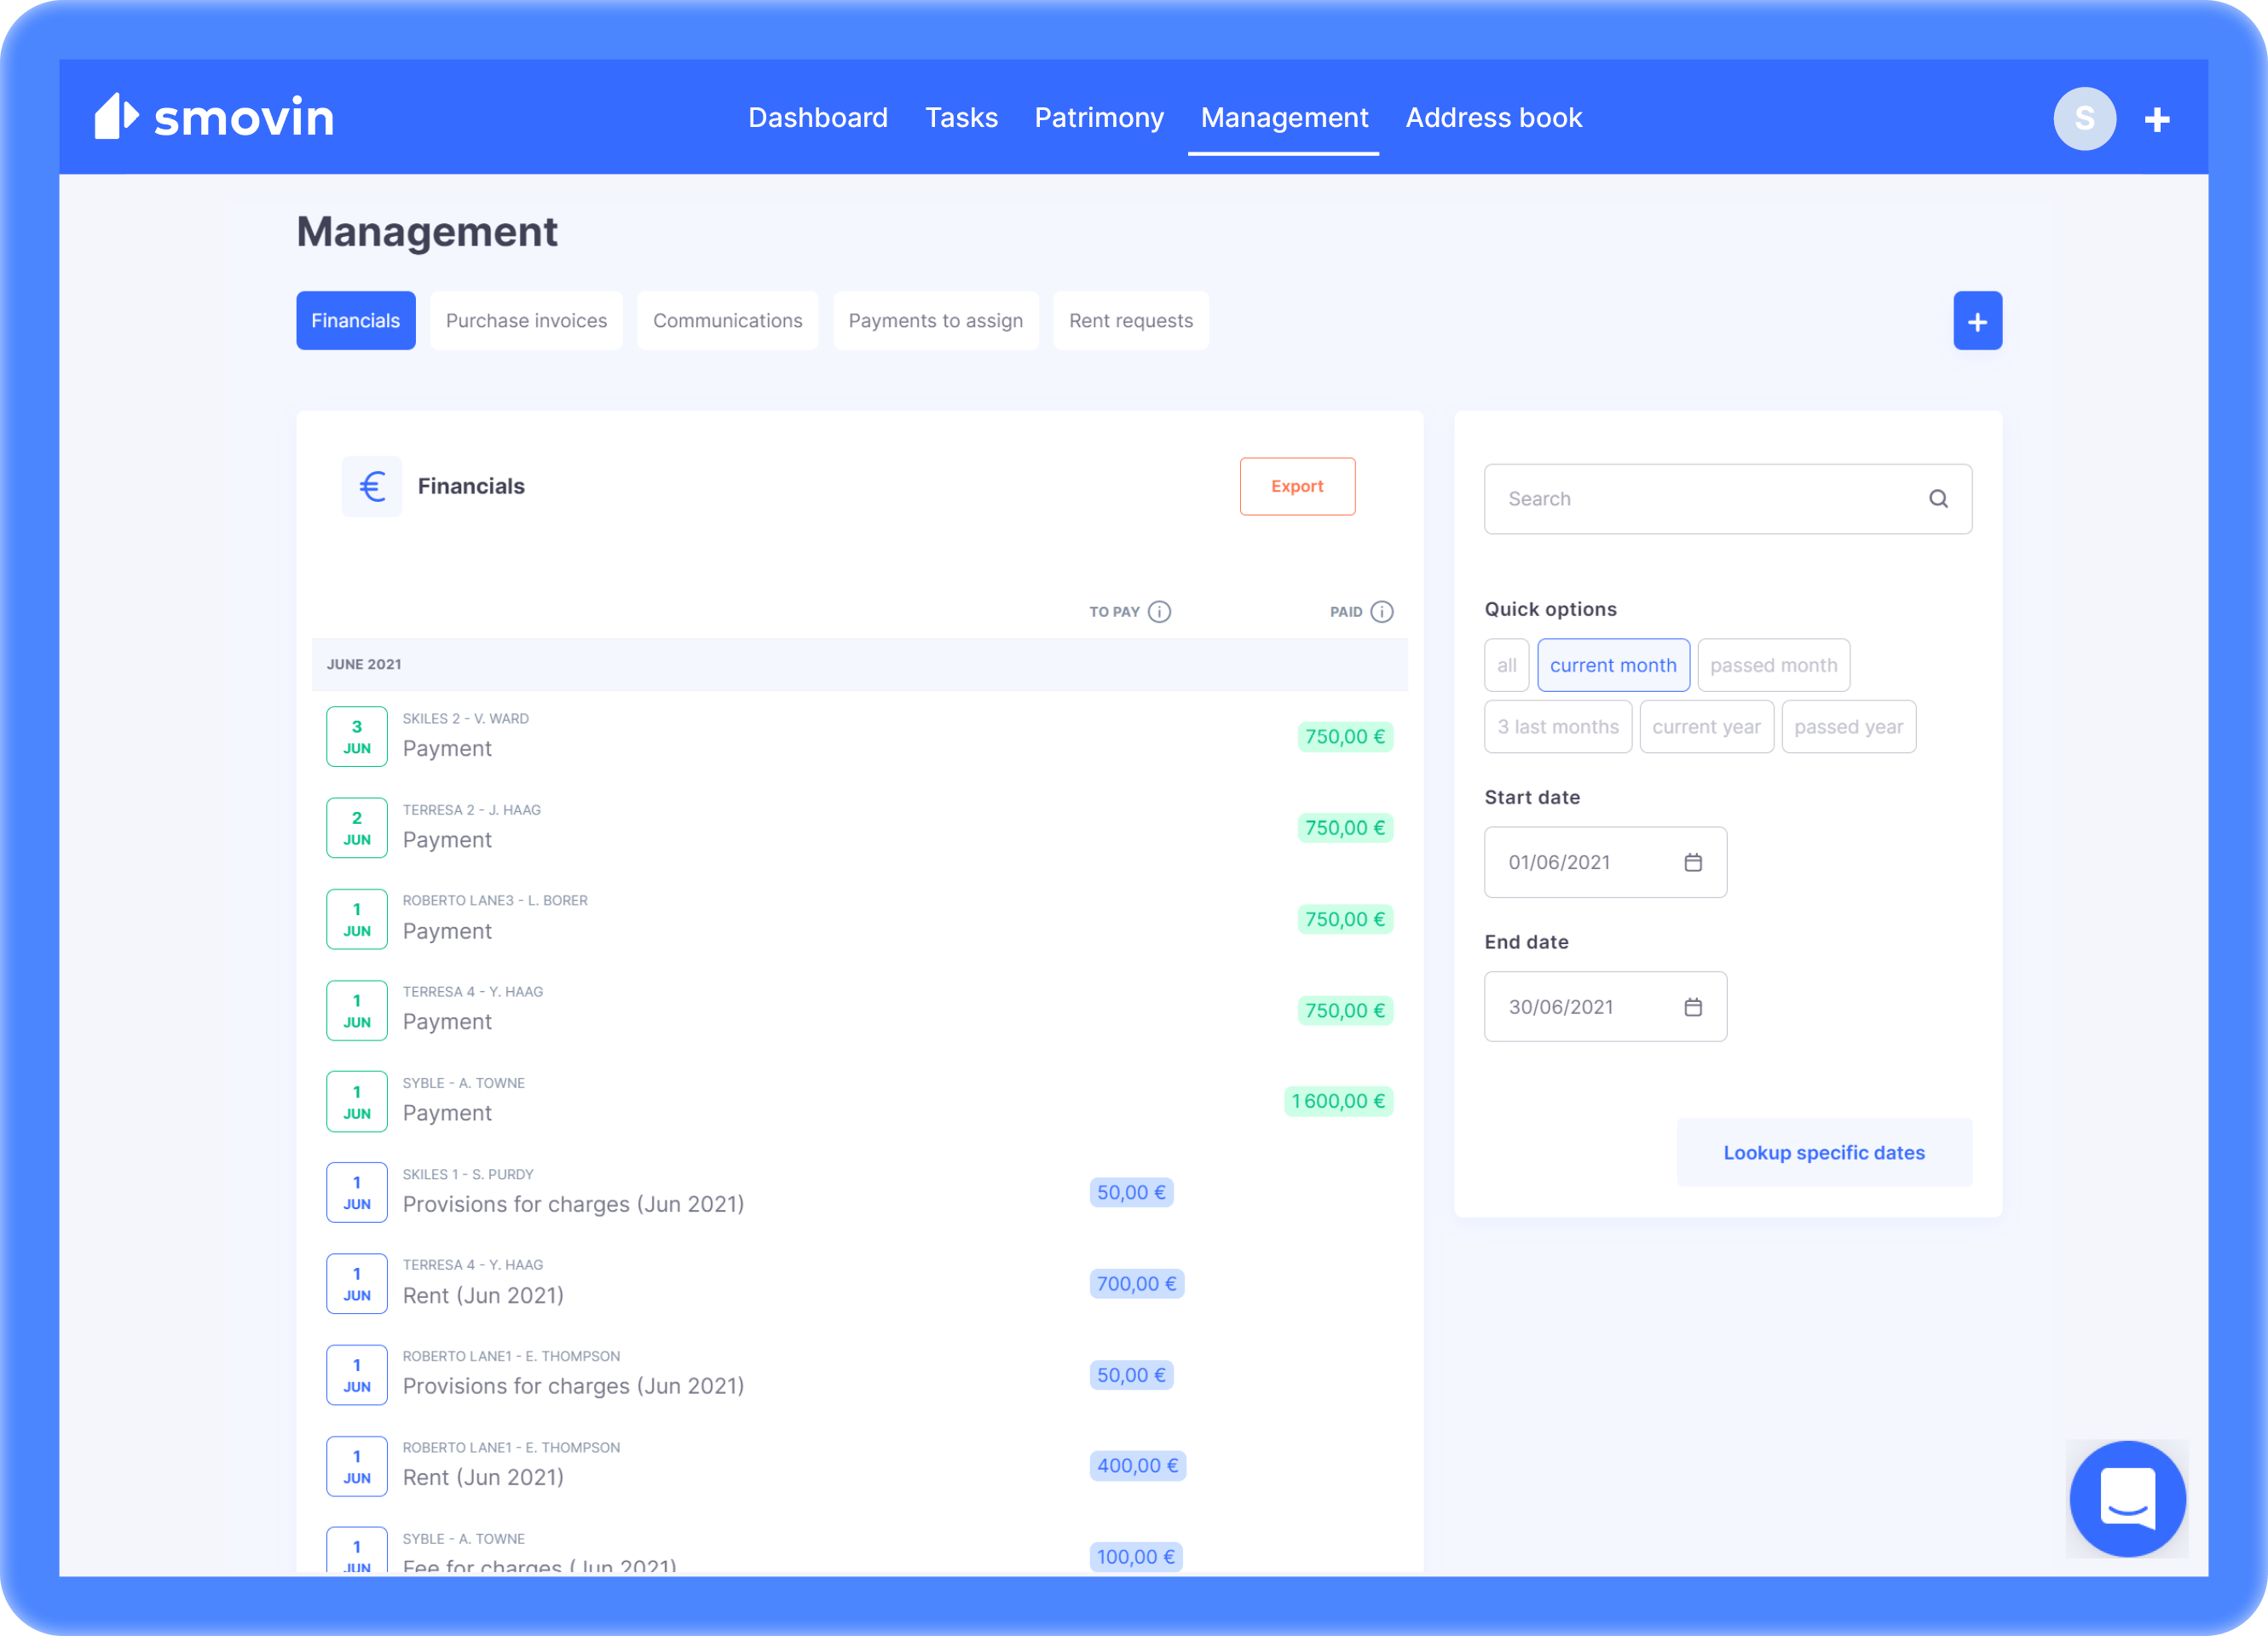Open the Communications tab
Viewport: 2268px width, 1636px height.
[x=727, y=319]
